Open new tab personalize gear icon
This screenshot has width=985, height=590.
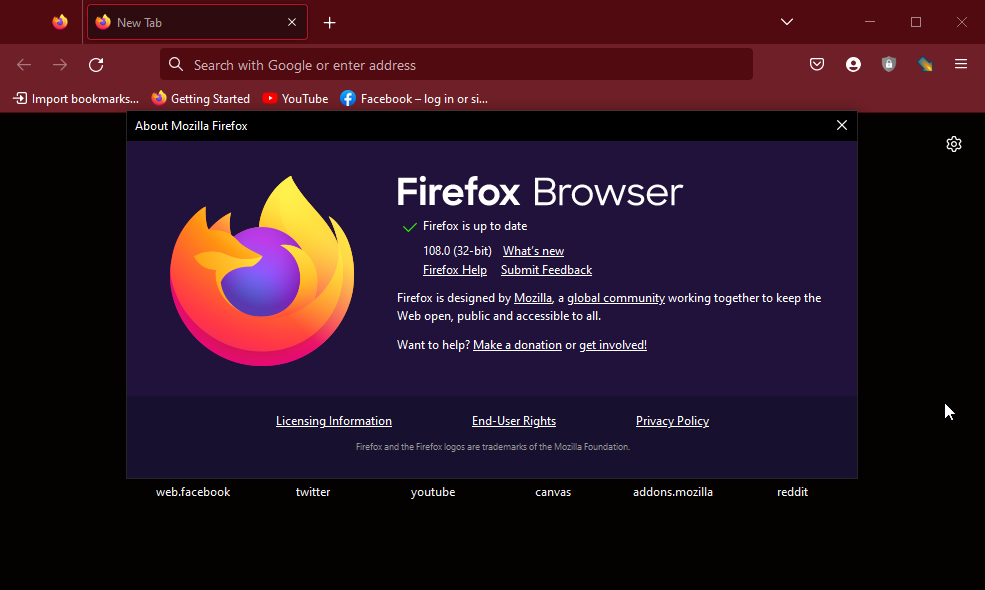coord(954,144)
